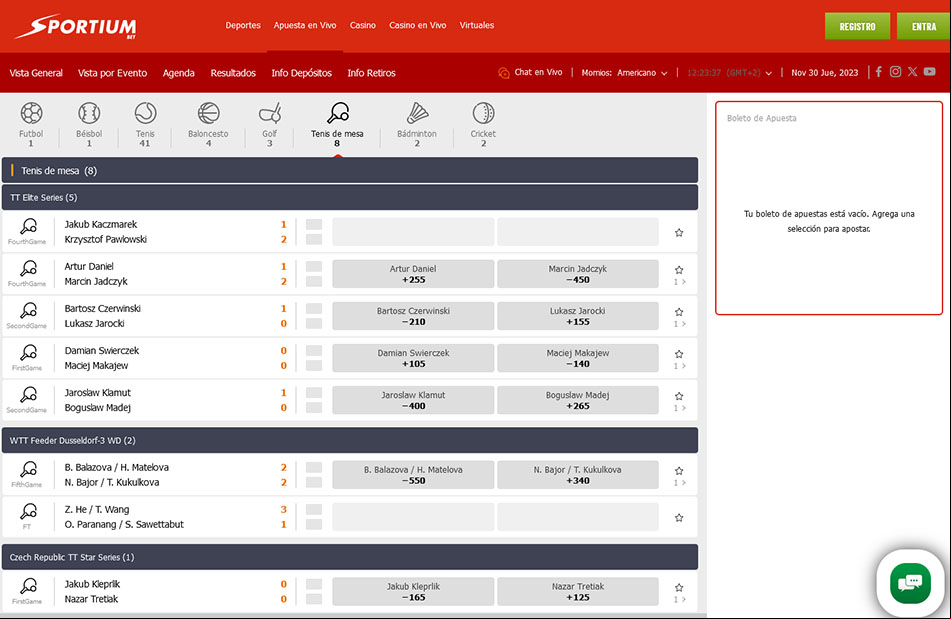Viewport: 951px width, 619px height.
Task: Favorite the Kleprlik vs Tretiak match star
Action: click(679, 587)
